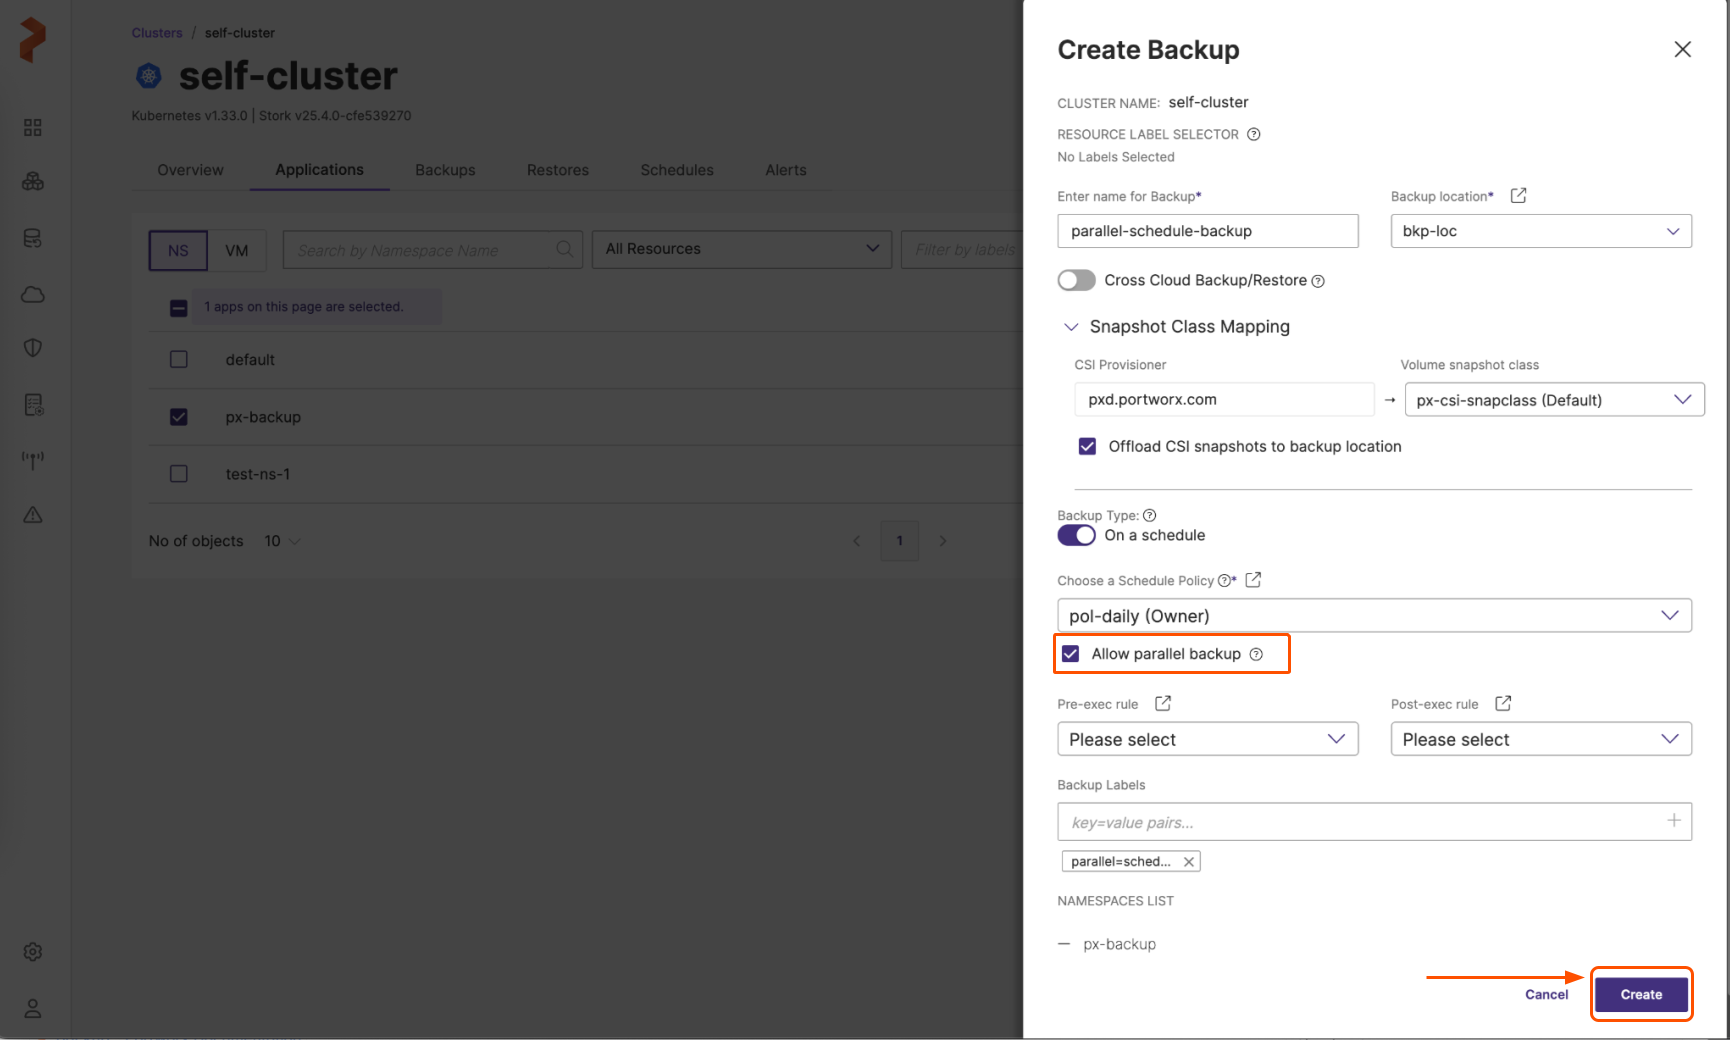Collapse the Snapshot Class Mapping section
The height and width of the screenshot is (1040, 1730).
[x=1071, y=327]
